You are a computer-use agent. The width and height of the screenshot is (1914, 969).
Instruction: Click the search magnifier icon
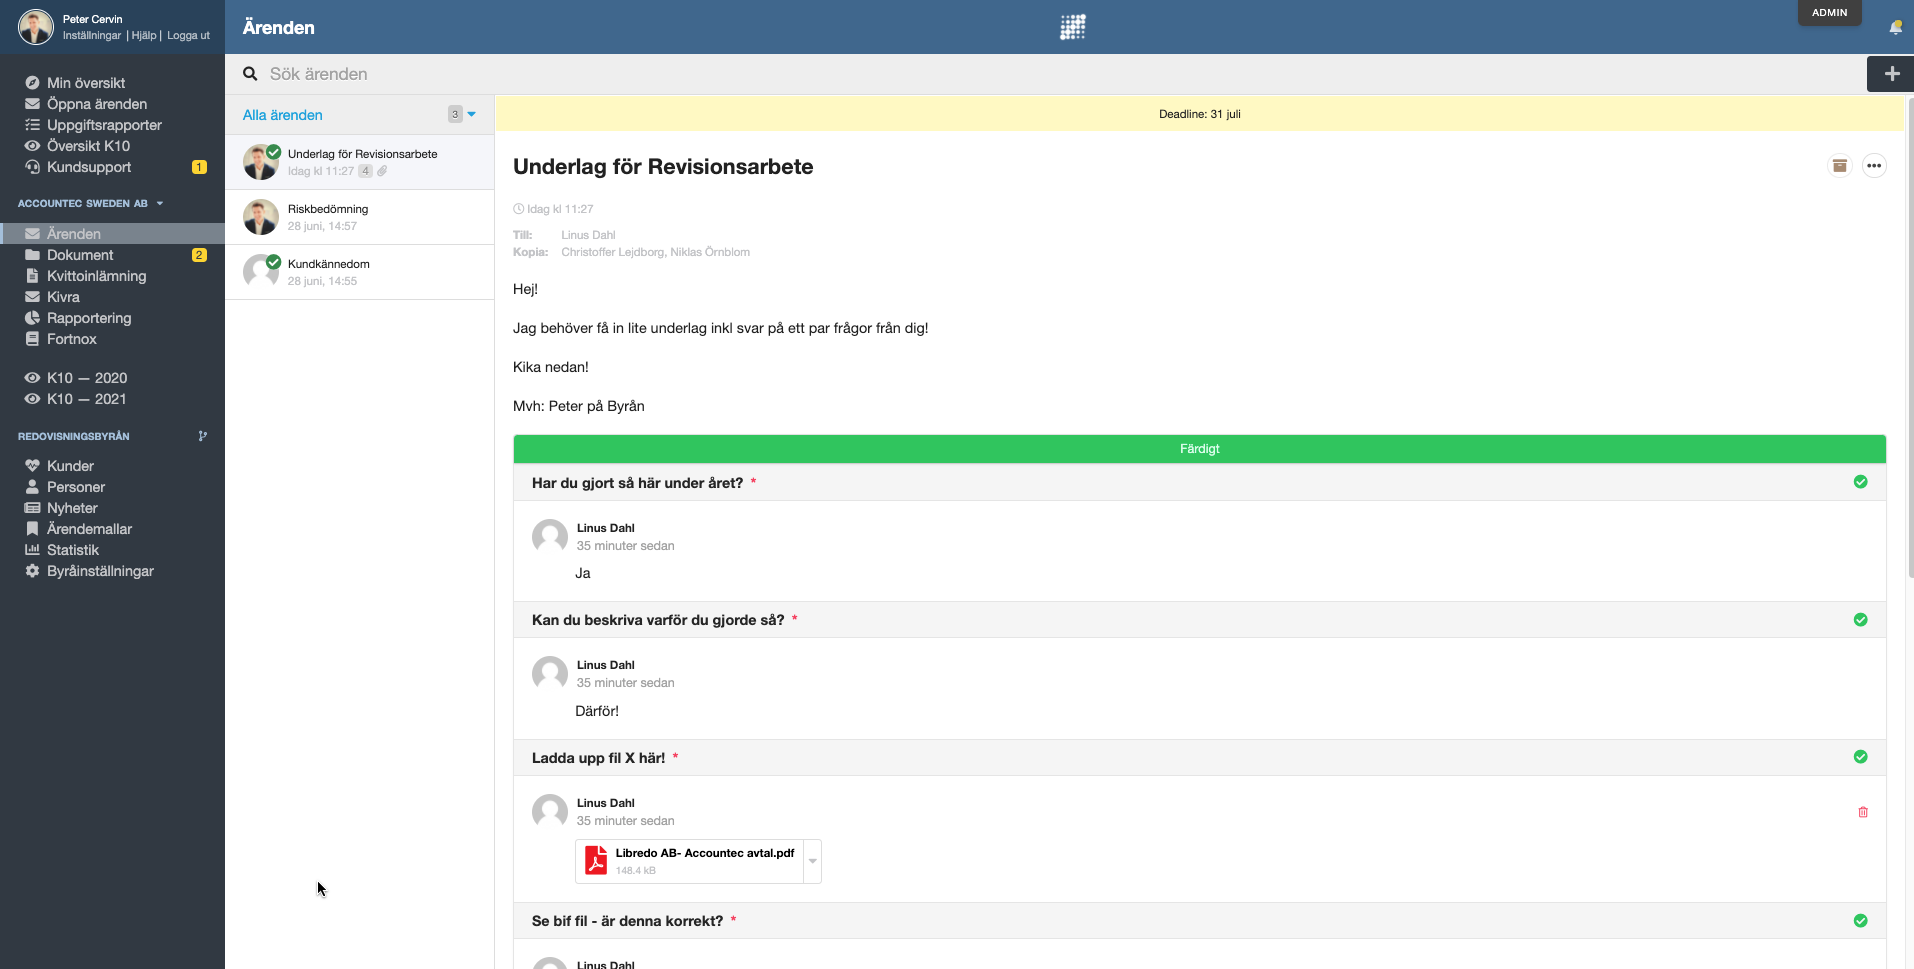pos(250,74)
